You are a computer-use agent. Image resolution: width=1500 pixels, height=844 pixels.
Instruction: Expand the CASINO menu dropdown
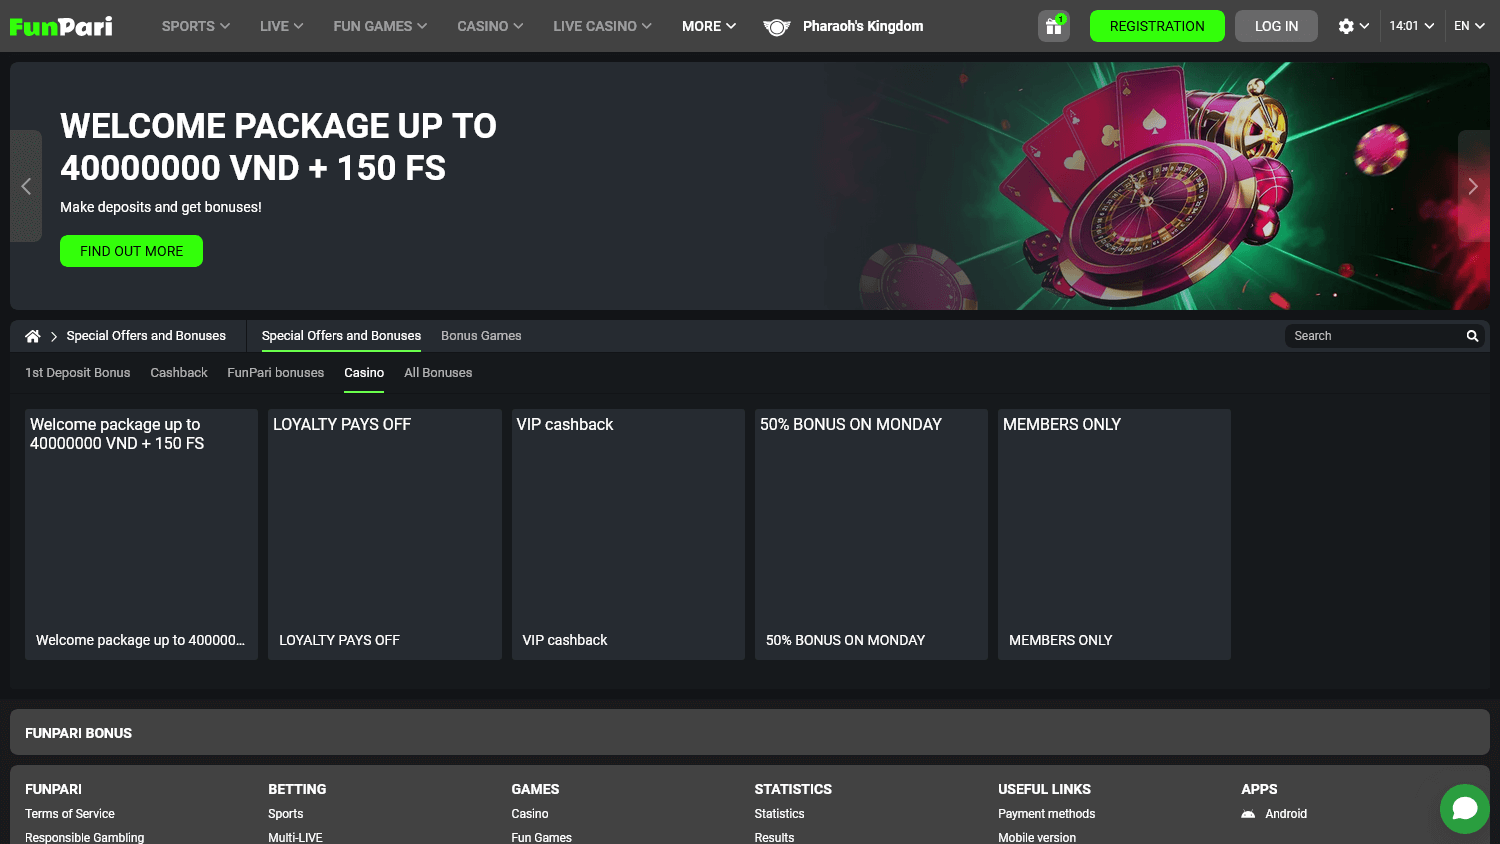[489, 26]
